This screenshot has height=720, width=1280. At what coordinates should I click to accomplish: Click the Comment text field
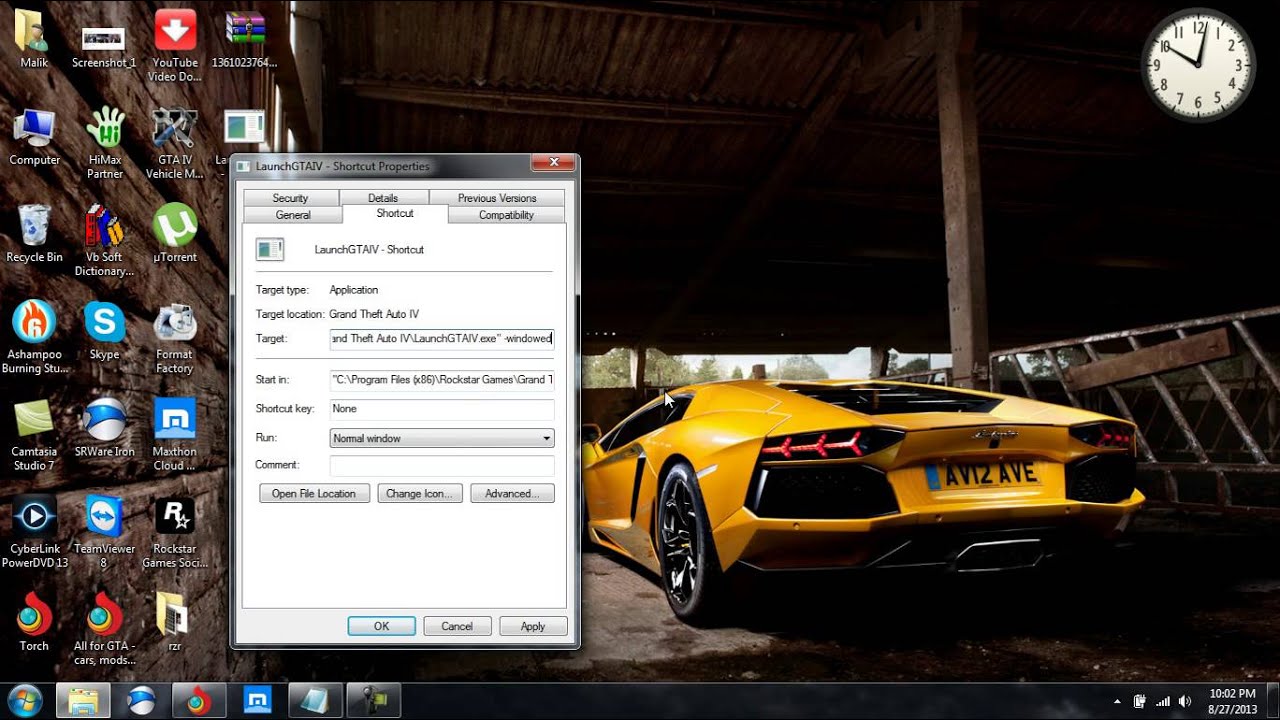(442, 465)
